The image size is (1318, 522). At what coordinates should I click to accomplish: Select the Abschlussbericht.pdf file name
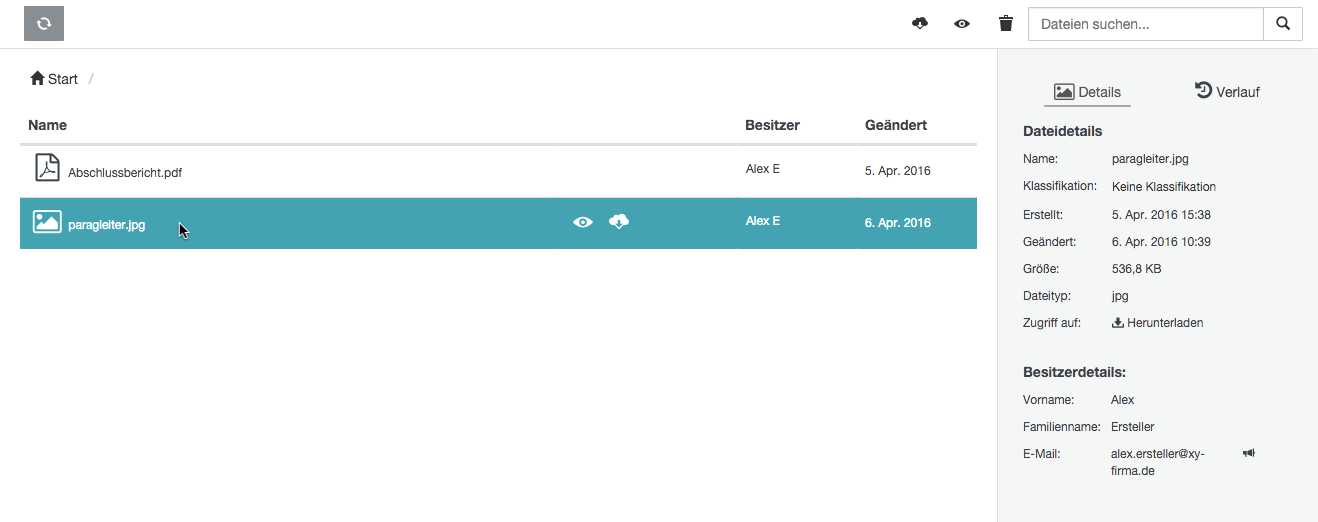tap(125, 172)
